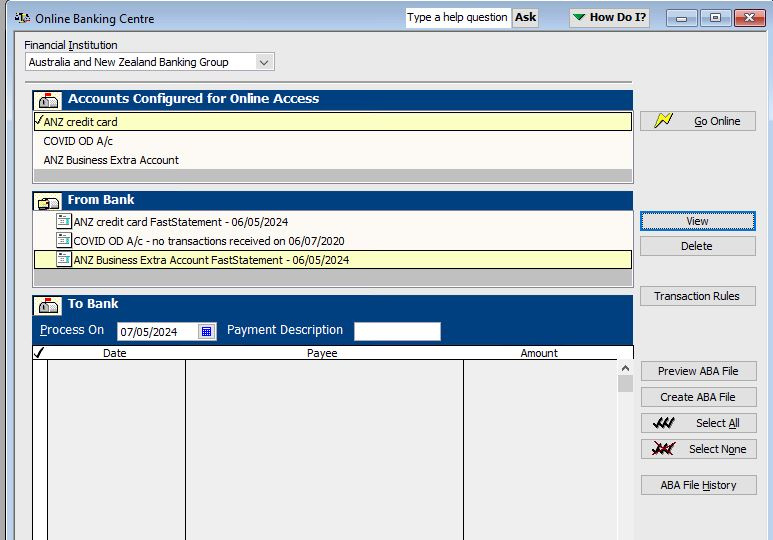Click the payments table scrollbar thumb
Screen dimensions: 773x540
[625, 383]
